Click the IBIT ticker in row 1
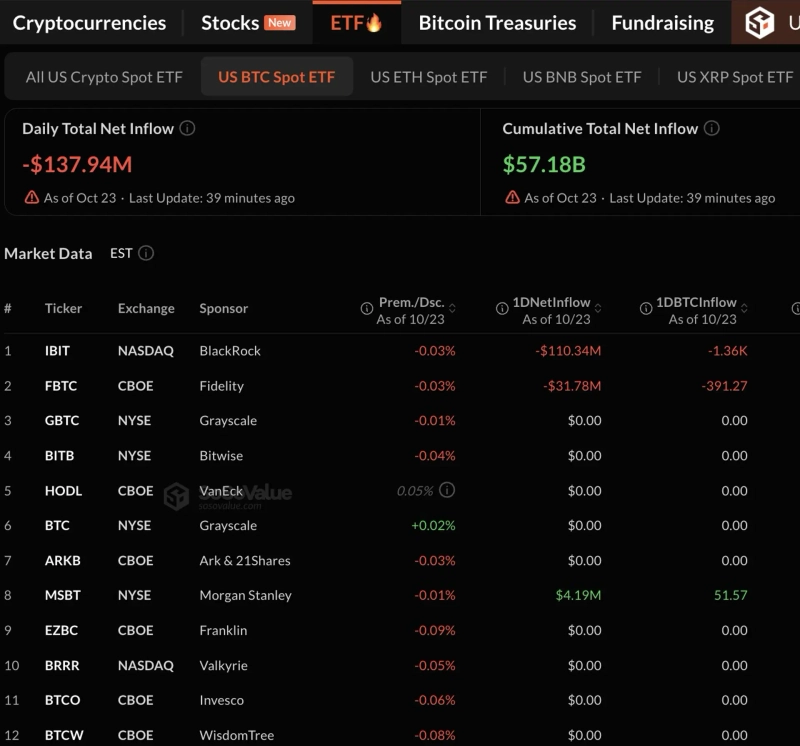This screenshot has height=746, width=800. [x=57, y=351]
